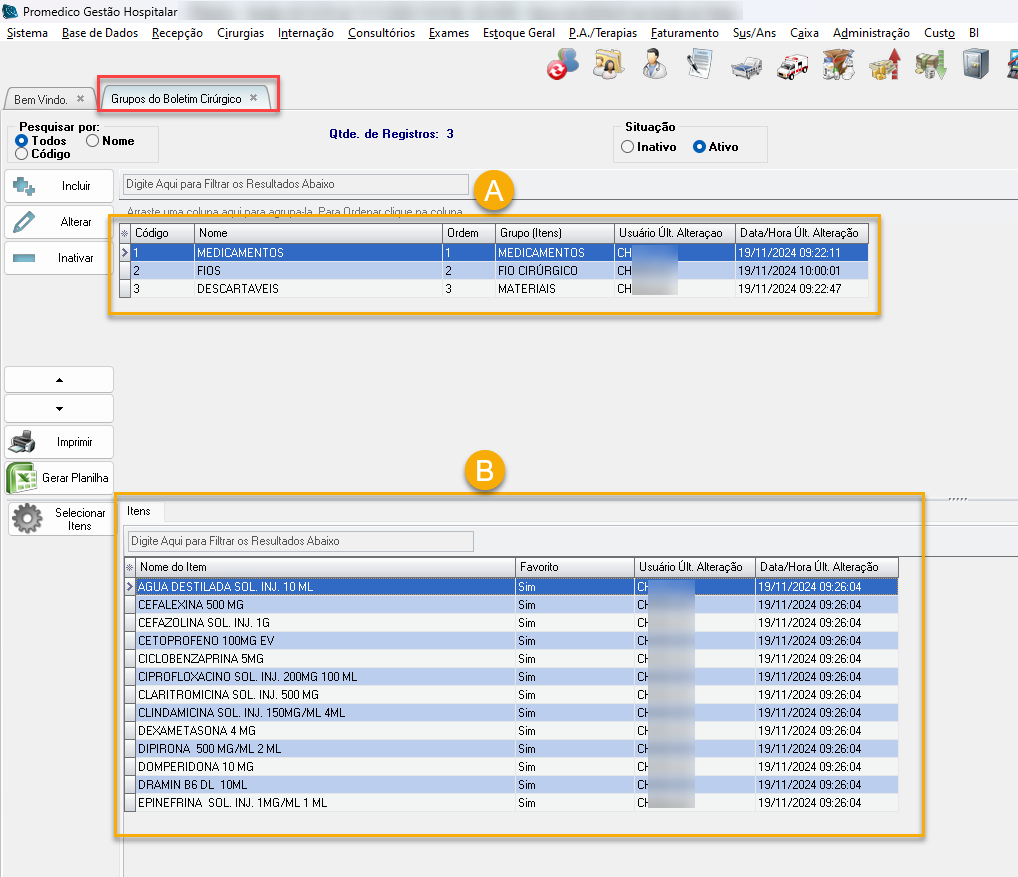1018x877 pixels.
Task: Select the MEDICAMENTOS name cell
Action: coord(318,253)
